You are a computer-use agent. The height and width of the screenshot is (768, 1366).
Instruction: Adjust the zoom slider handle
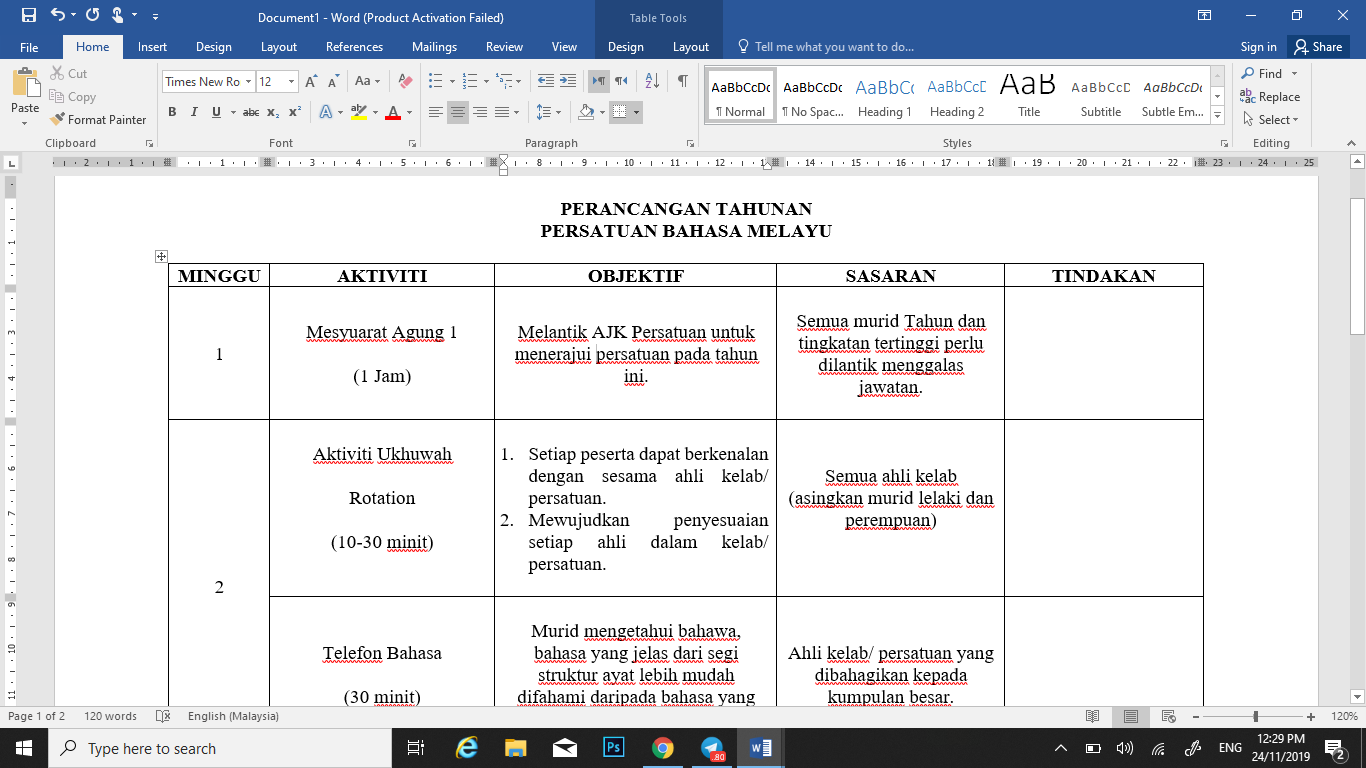(1256, 716)
